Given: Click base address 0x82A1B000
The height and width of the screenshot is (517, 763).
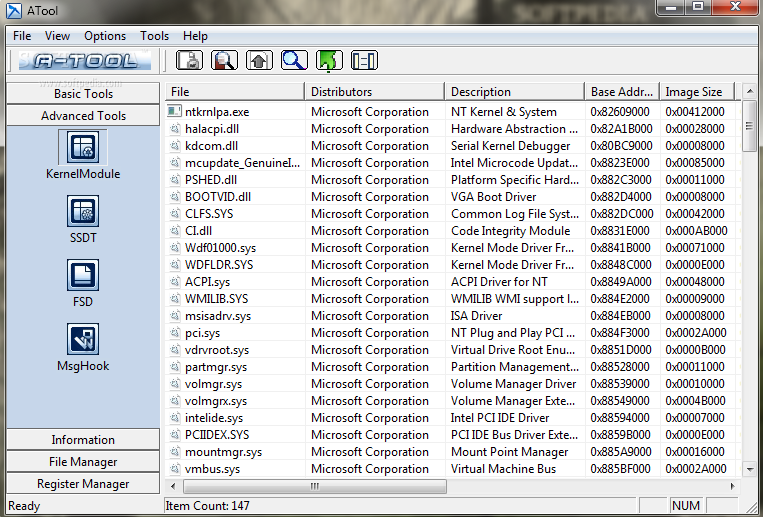Looking at the screenshot, I should [x=621, y=129].
